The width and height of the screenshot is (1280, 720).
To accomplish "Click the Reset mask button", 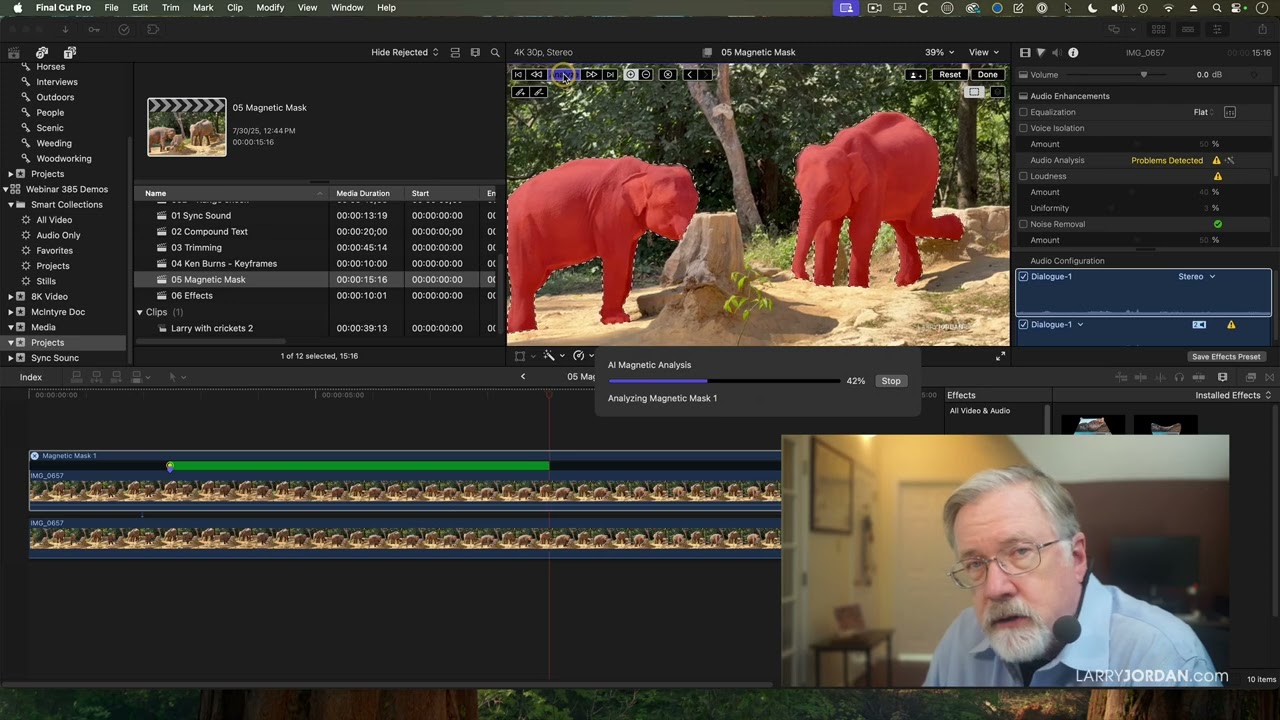I will pyautogui.click(x=950, y=74).
